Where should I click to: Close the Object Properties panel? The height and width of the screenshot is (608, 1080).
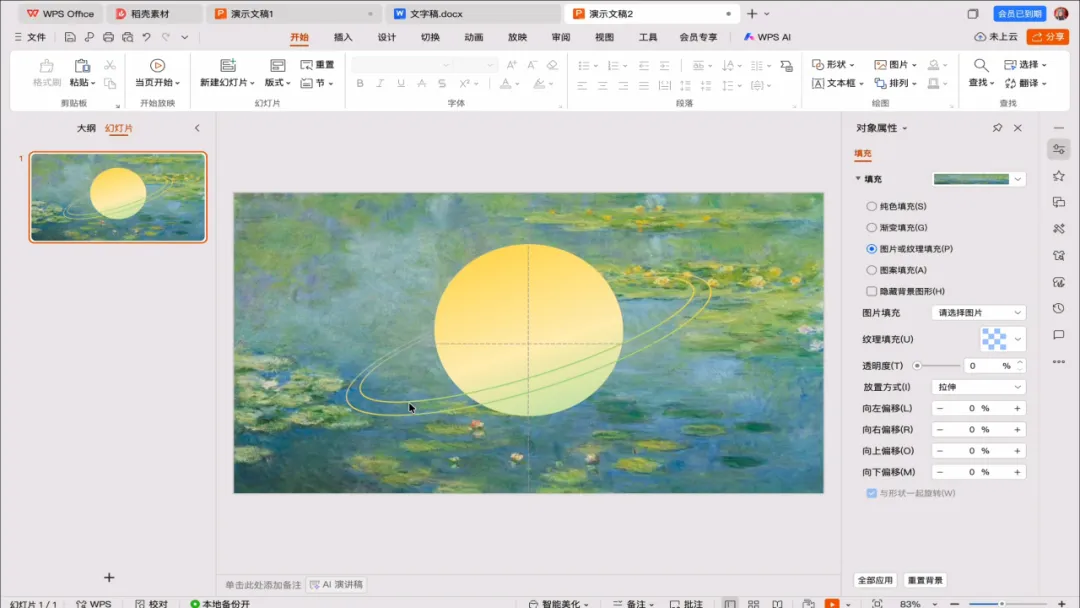1018,128
